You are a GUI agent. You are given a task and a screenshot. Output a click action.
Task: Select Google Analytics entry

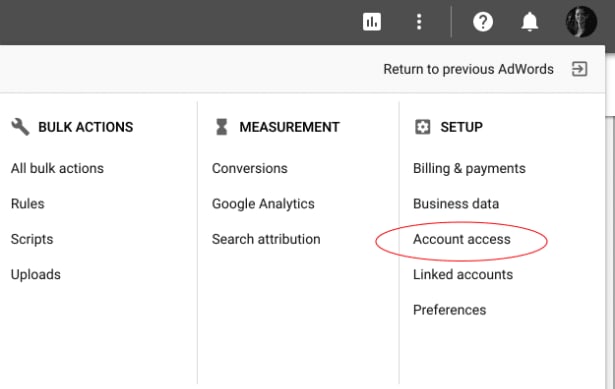tap(263, 204)
